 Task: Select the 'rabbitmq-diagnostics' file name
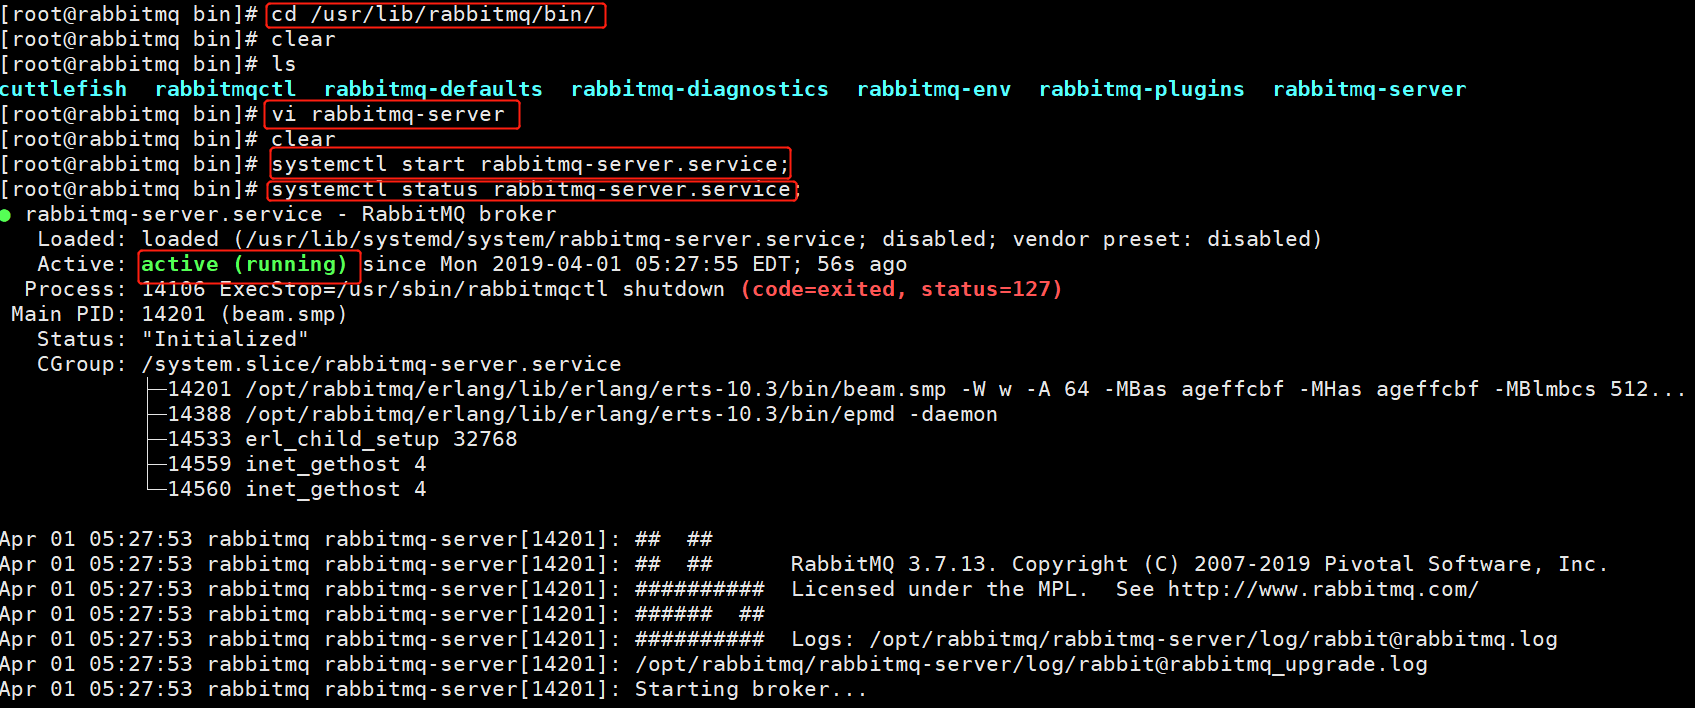(700, 89)
